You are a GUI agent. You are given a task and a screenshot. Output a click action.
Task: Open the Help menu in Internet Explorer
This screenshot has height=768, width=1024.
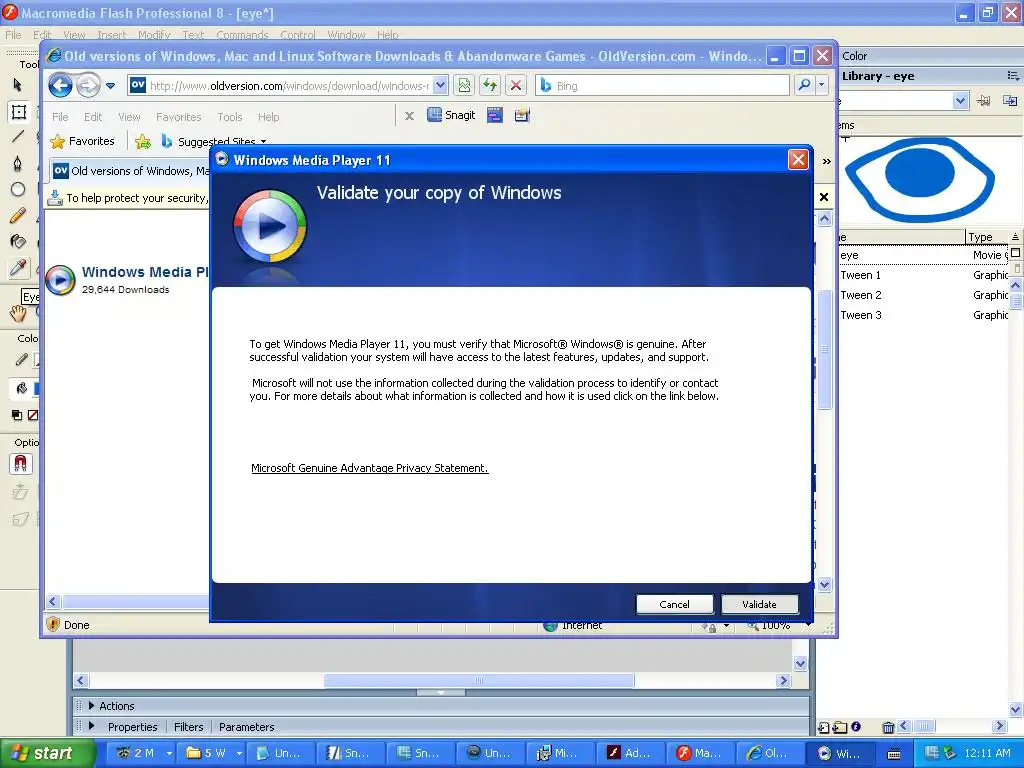point(268,117)
